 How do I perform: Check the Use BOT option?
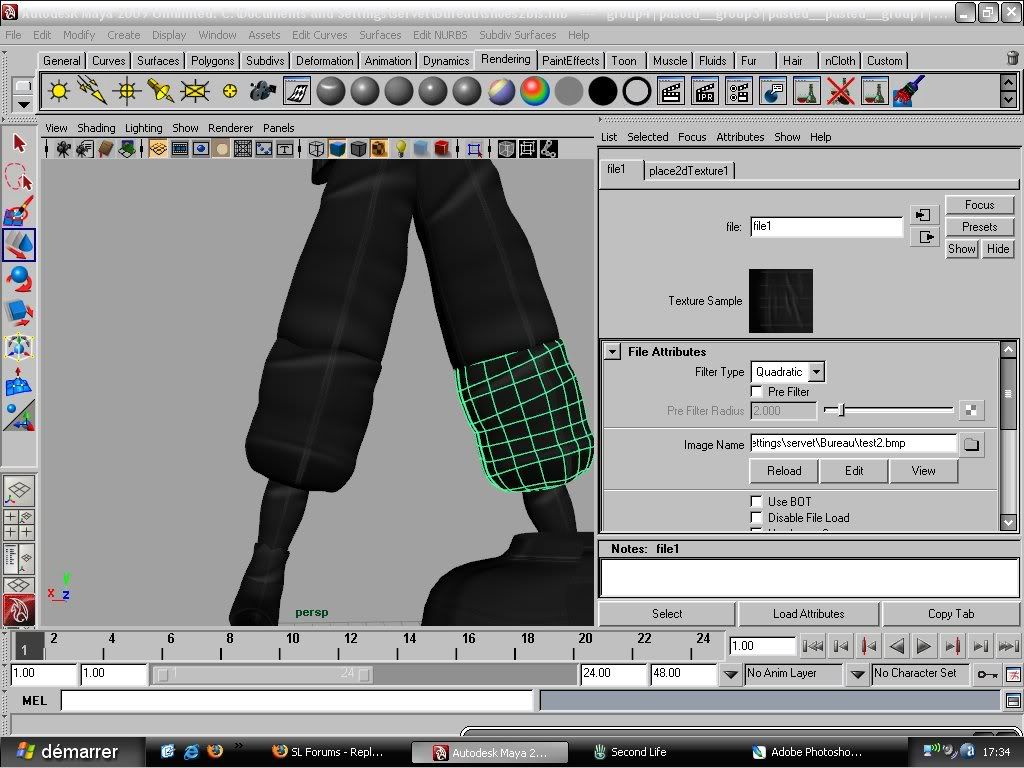pos(757,502)
